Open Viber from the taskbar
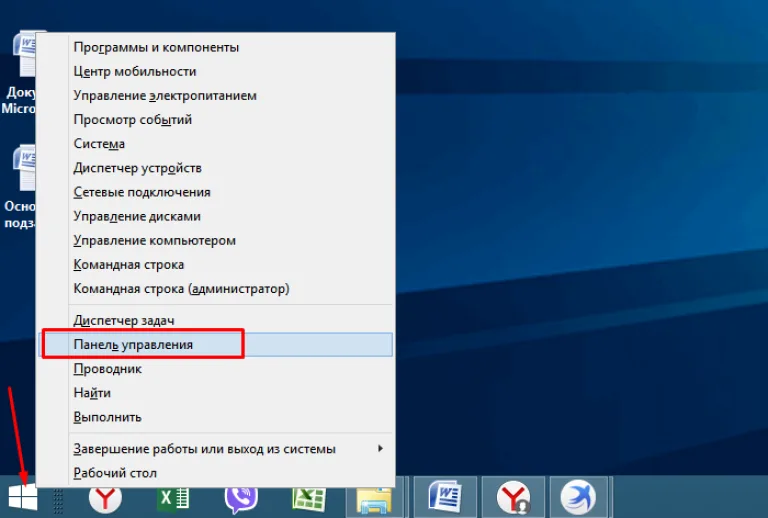The image size is (768, 518). 241,498
